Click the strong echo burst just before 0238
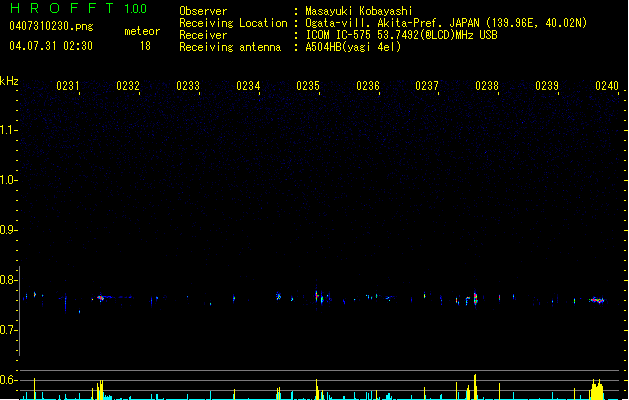This screenshot has height=400, width=629. (475, 298)
